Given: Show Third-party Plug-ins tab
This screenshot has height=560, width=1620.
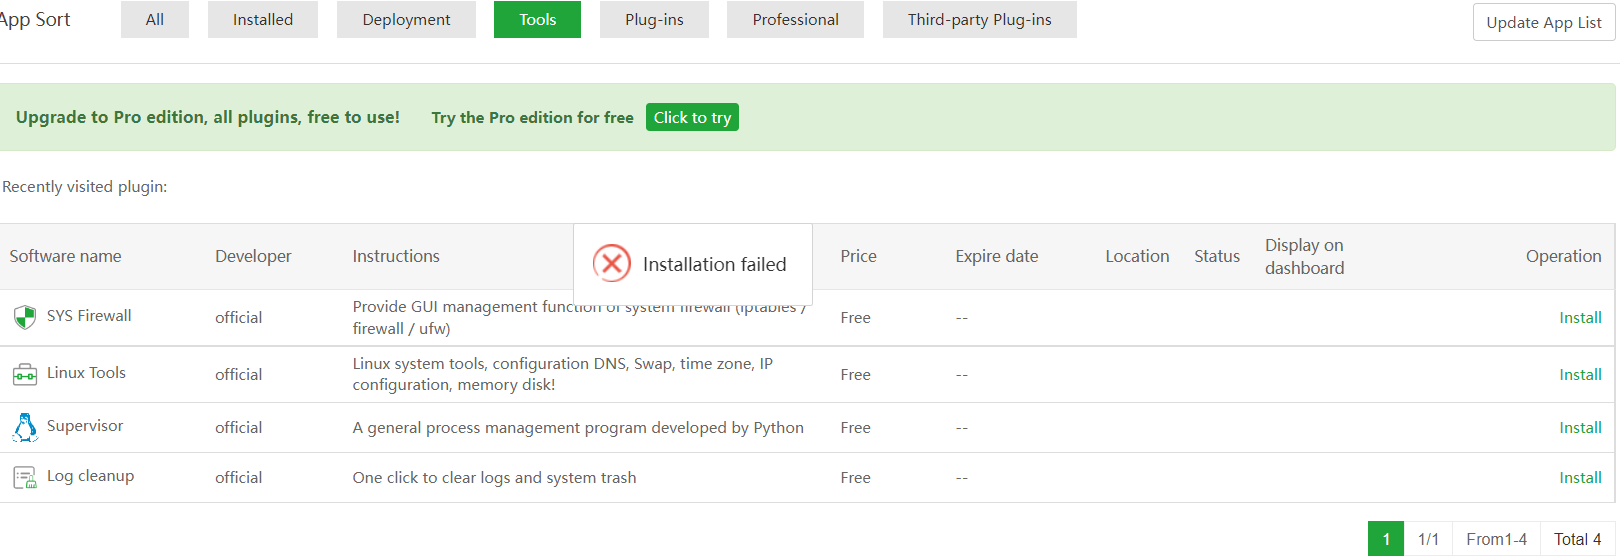Looking at the screenshot, I should (x=979, y=20).
